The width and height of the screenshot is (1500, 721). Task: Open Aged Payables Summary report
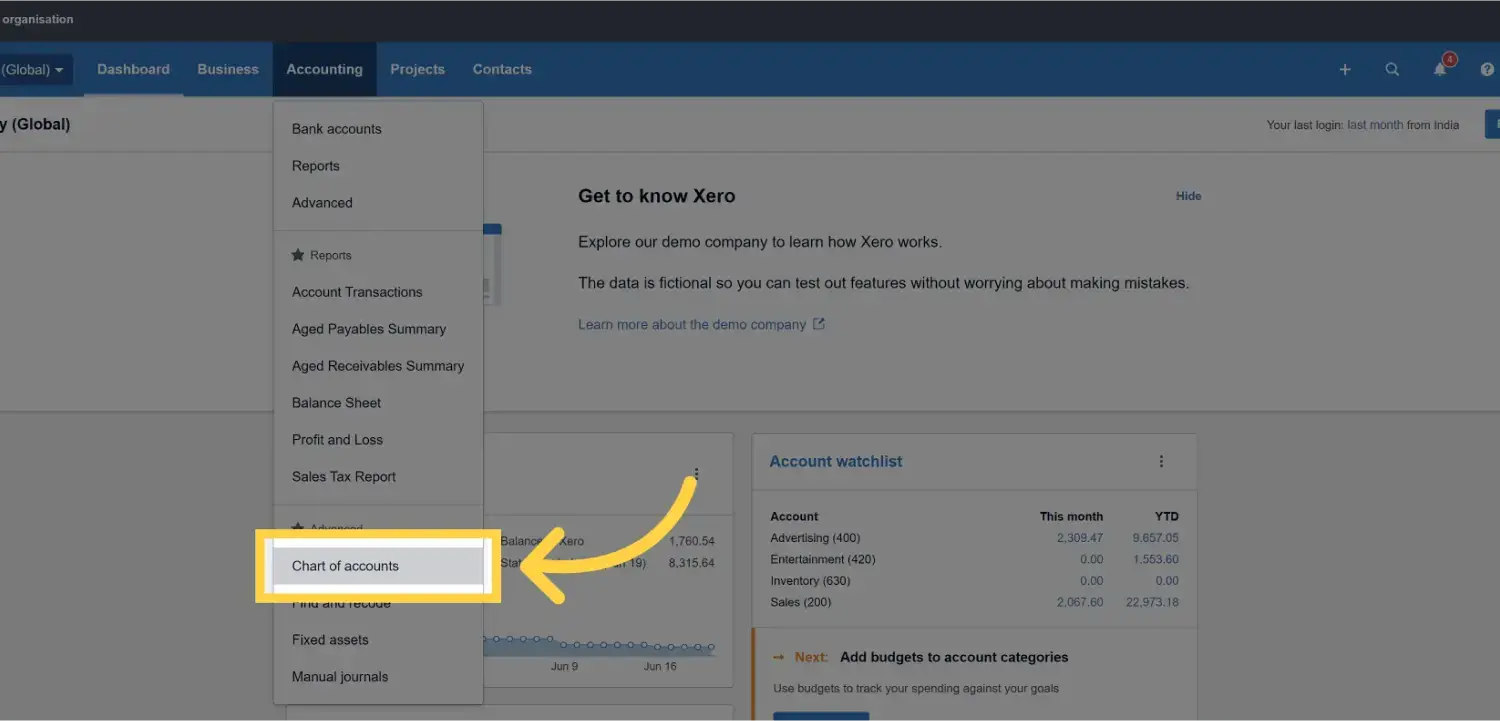378,329
